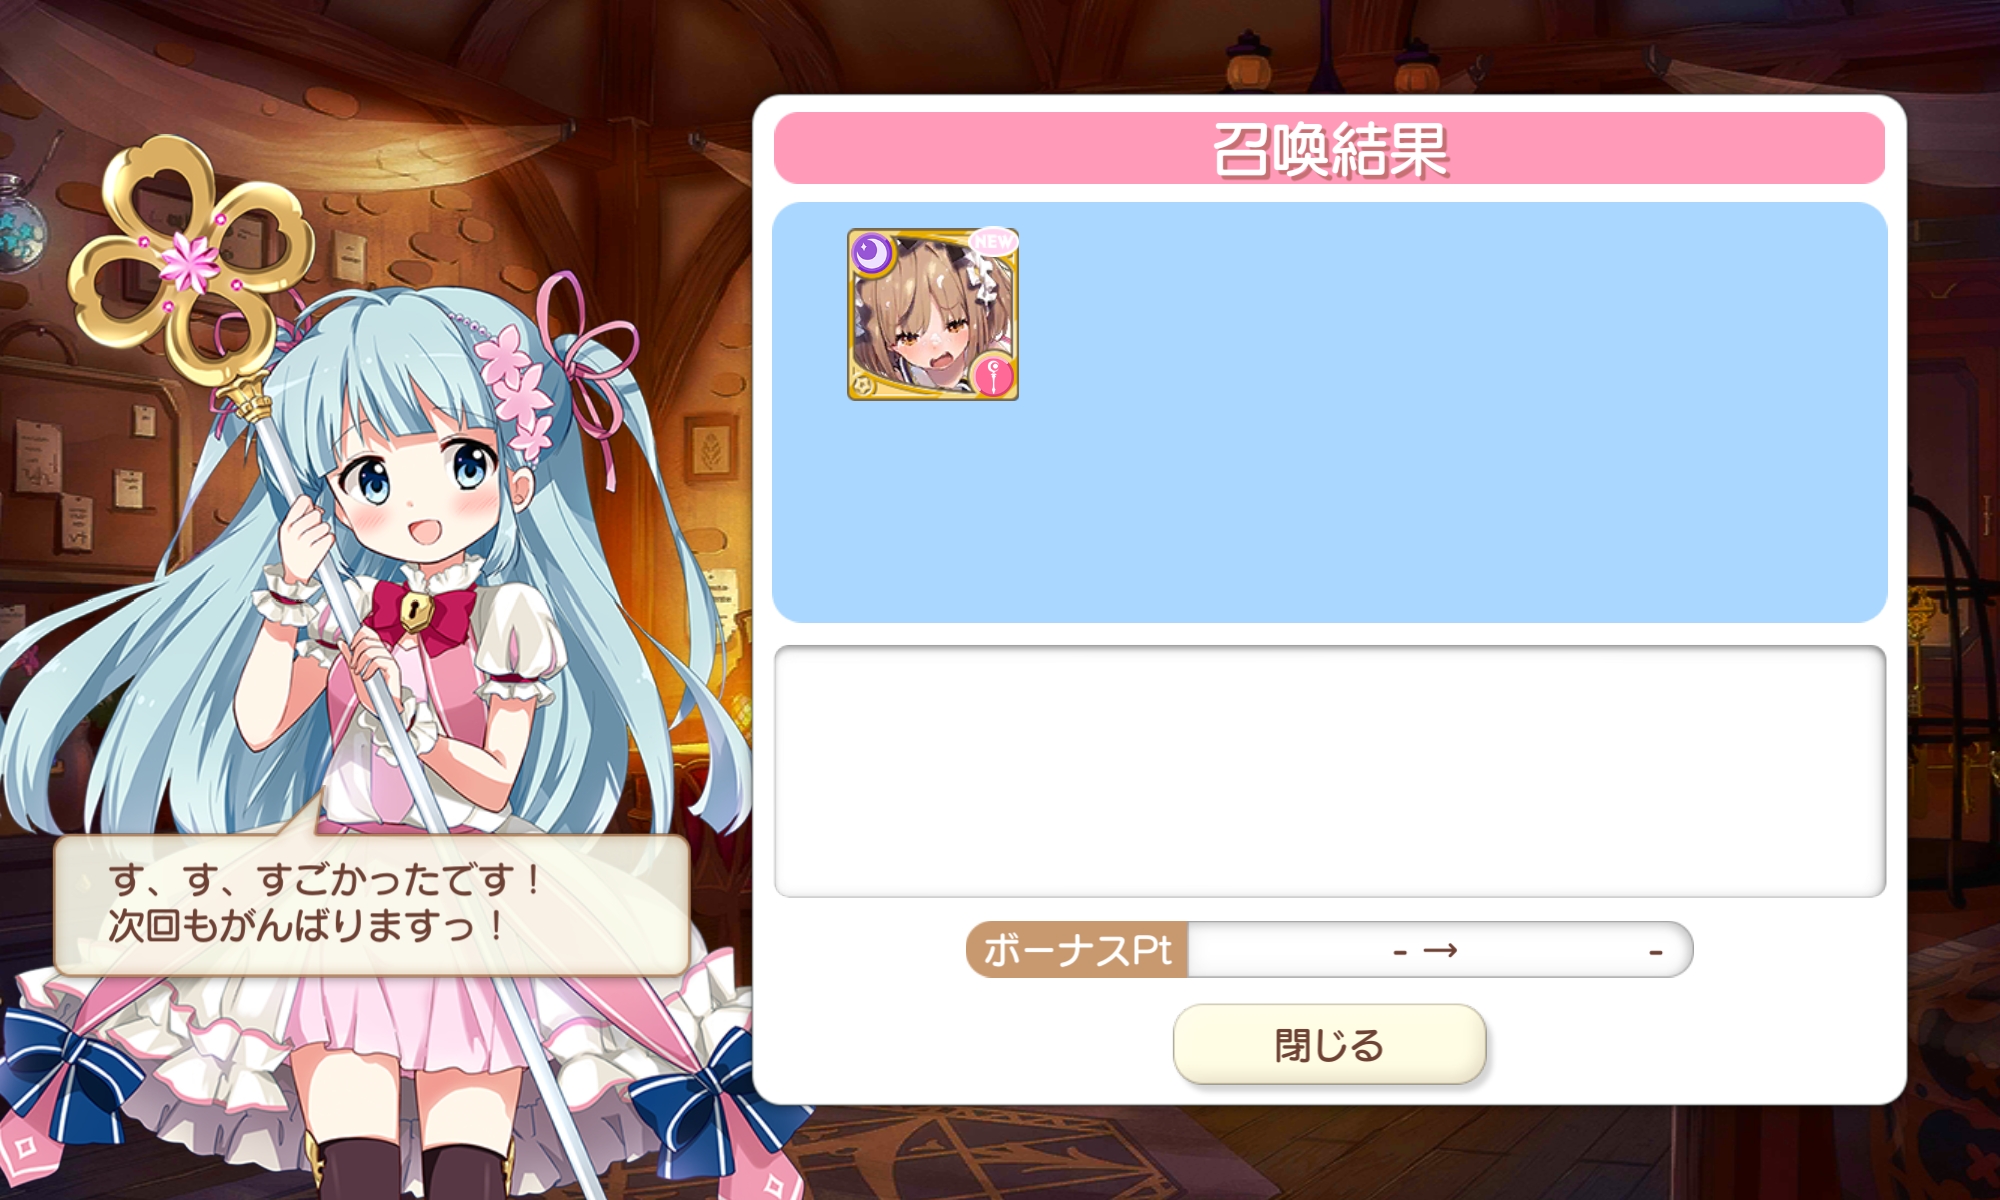The width and height of the screenshot is (2000, 1200).
Task: Tap the keyhole brooch on red bow
Action: pyautogui.click(x=415, y=609)
